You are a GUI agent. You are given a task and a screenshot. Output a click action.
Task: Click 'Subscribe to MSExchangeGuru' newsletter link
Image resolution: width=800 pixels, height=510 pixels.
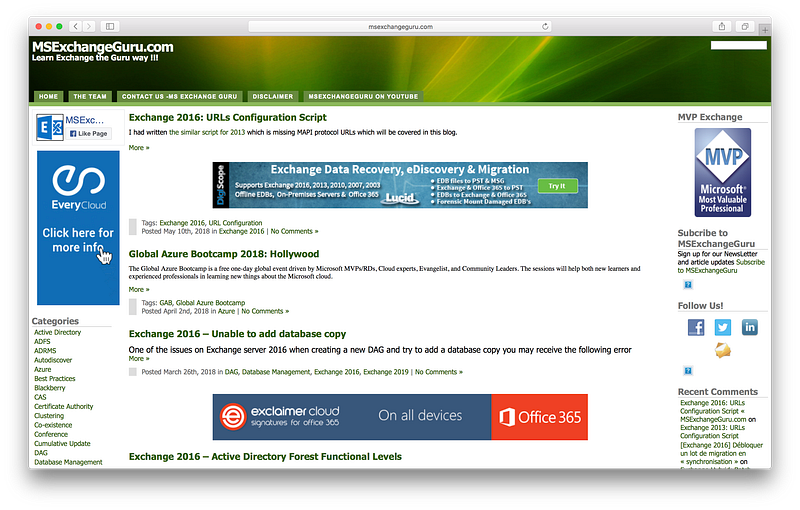pyautogui.click(x=721, y=266)
